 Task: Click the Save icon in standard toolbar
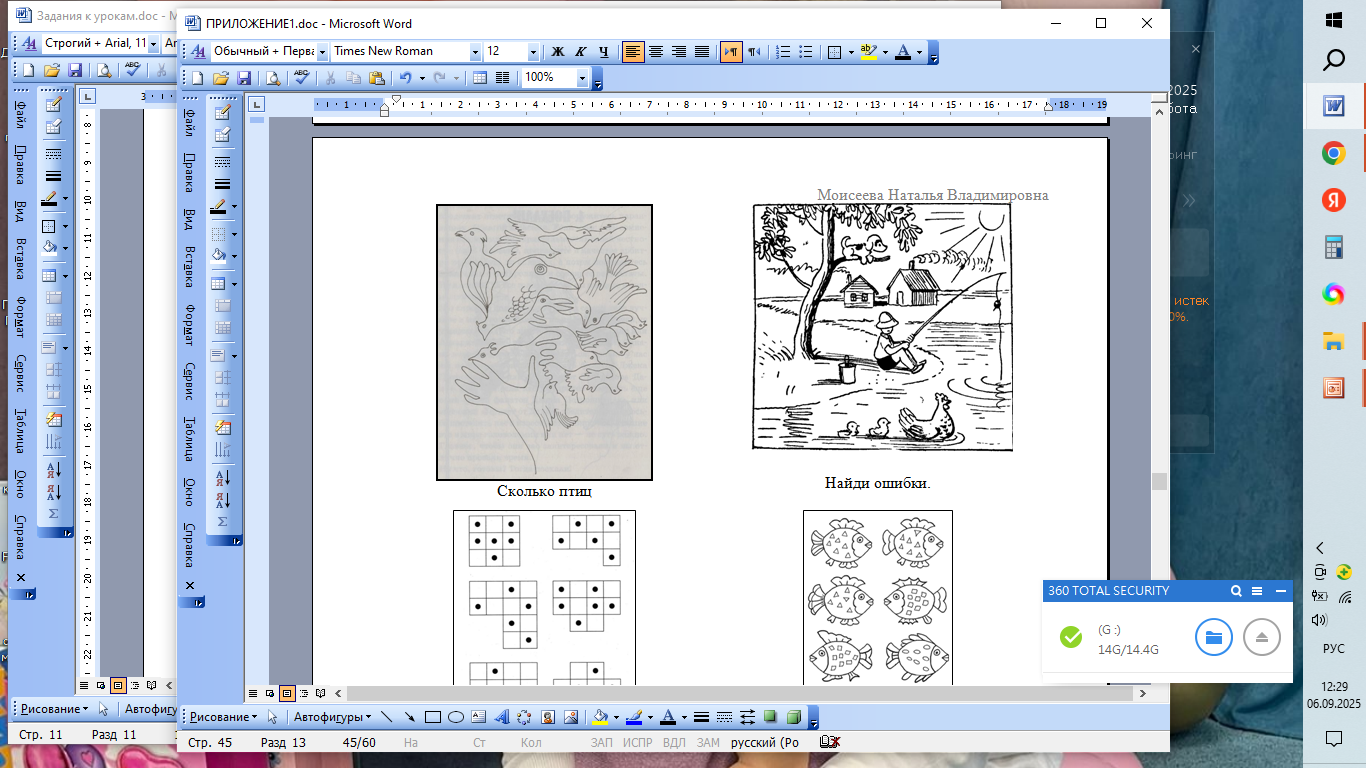coord(242,78)
